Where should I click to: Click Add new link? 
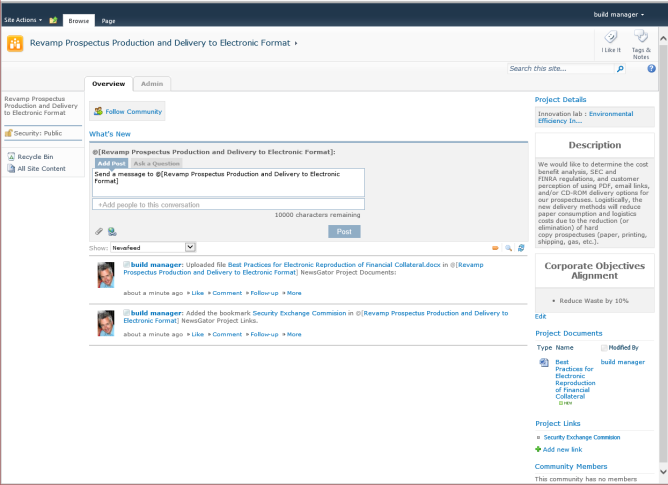[x=566, y=450]
